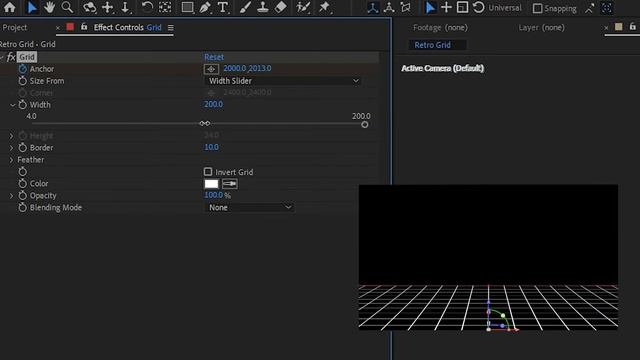640x360 pixels.
Task: Expand the Feather property
Action: [x=11, y=160]
